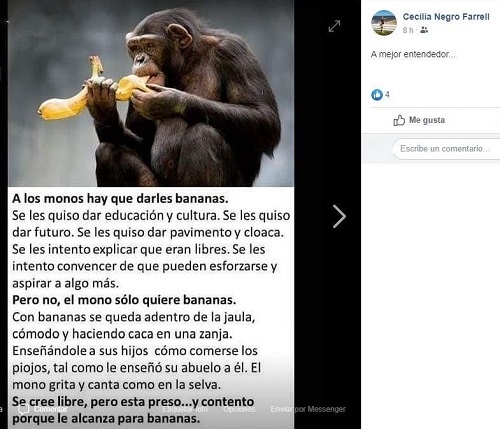This screenshot has height=429, width=500.
Task: Open the 8 h post timestamp link
Action: tap(408, 30)
